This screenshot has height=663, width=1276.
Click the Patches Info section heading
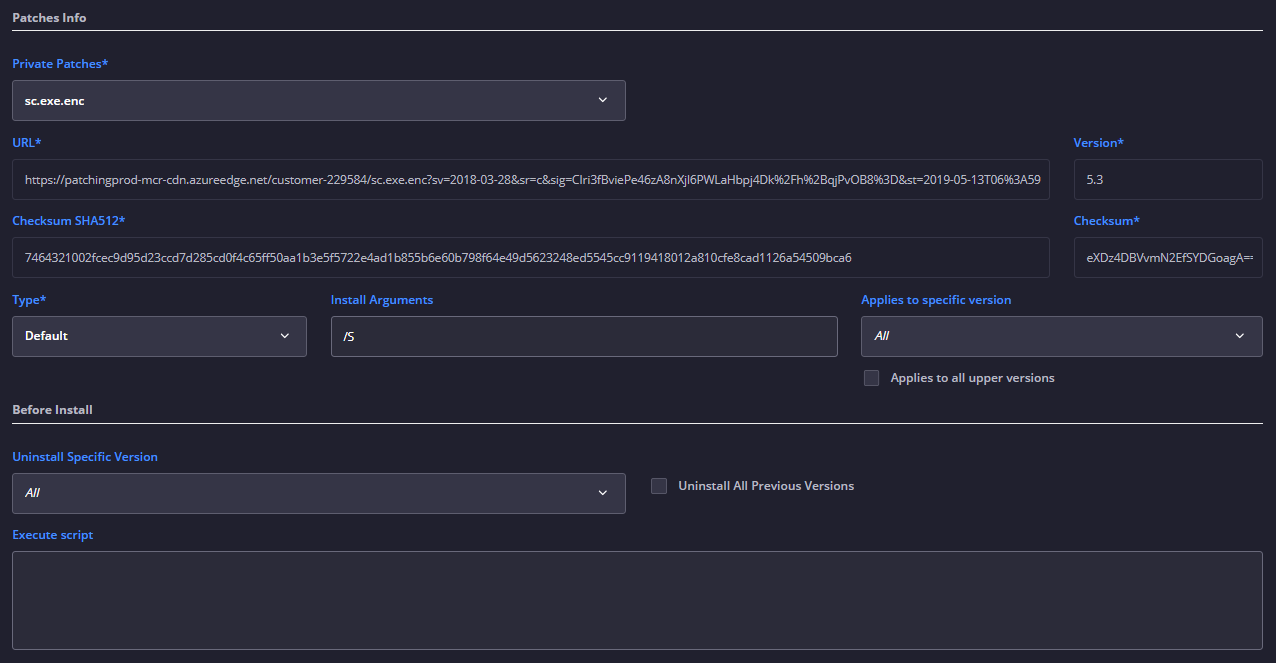tap(49, 18)
